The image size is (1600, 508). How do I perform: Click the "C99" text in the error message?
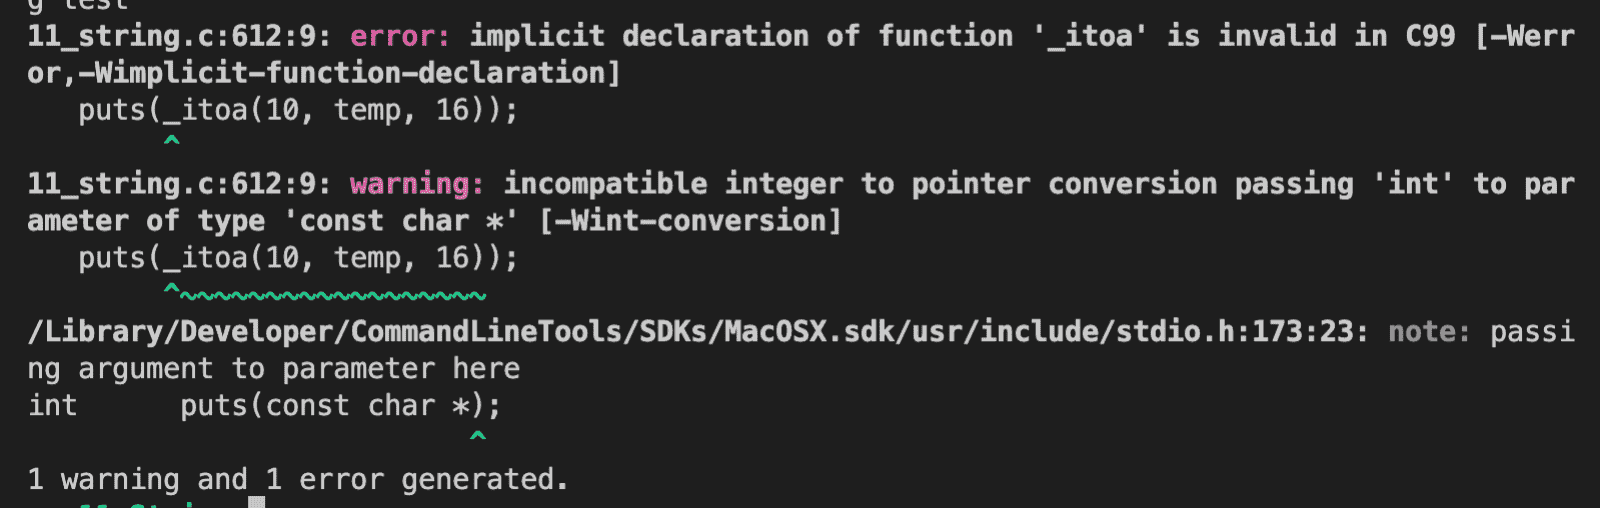1430,36
